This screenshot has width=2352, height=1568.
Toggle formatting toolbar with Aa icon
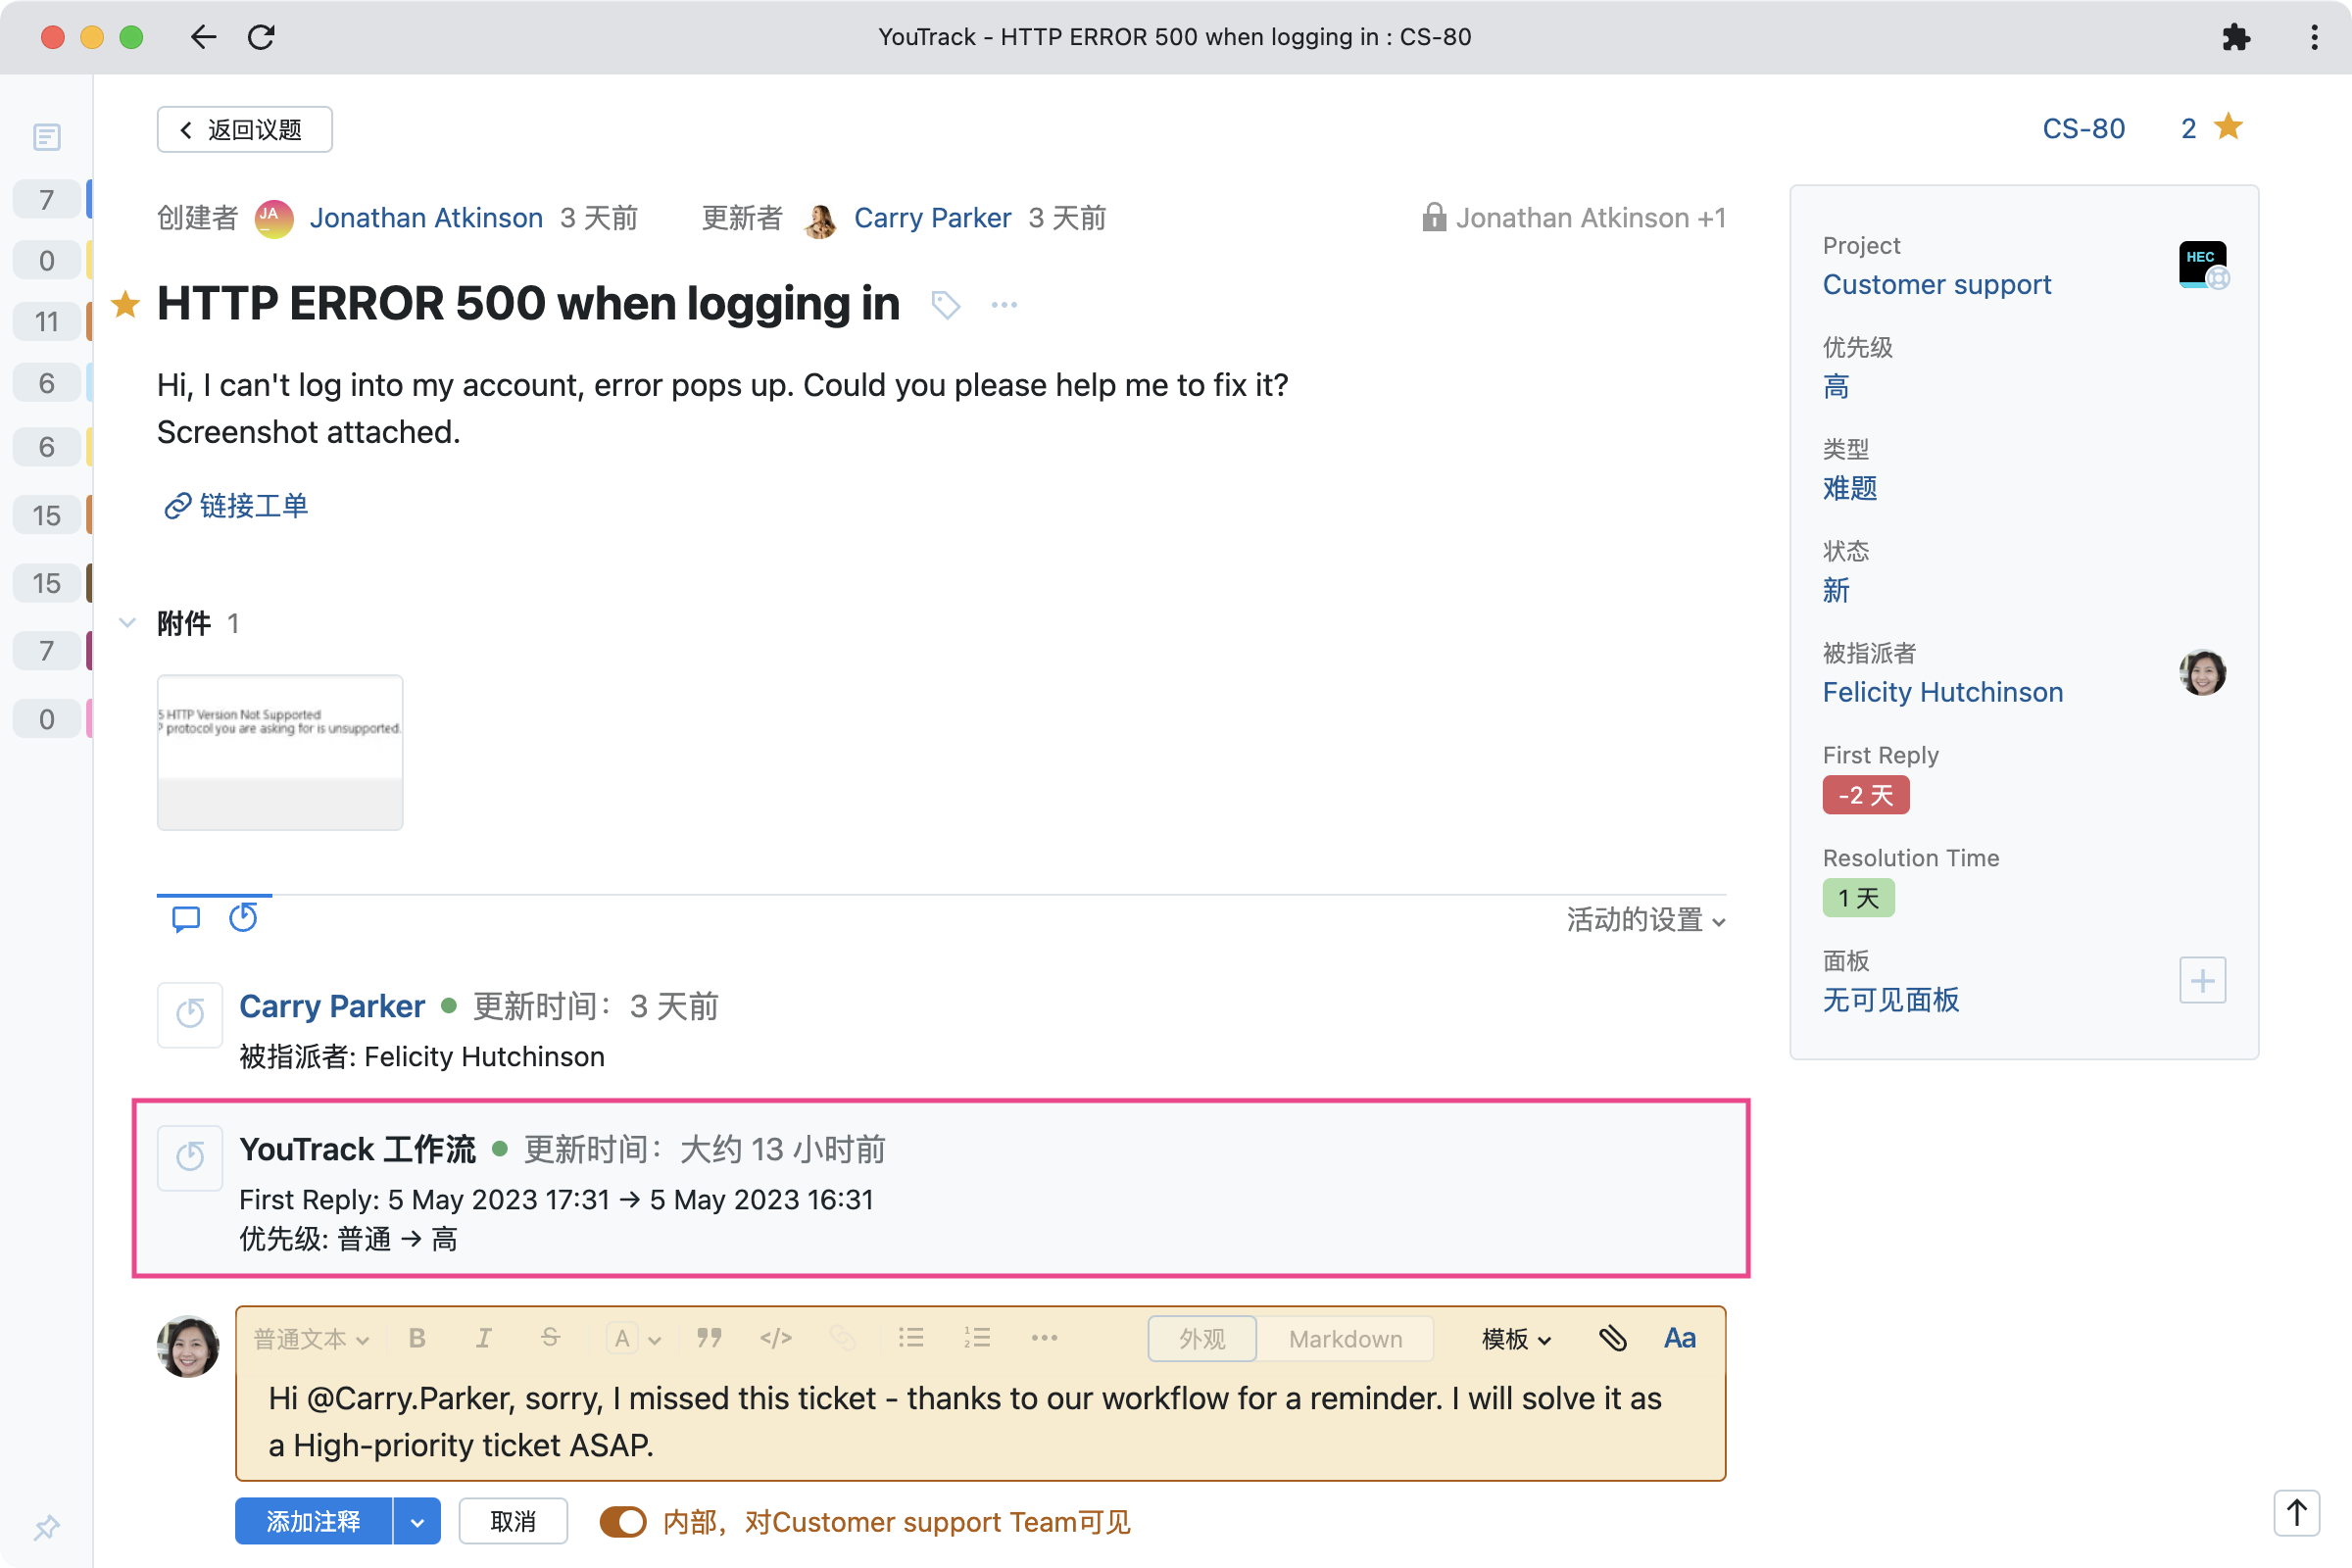tap(1680, 1339)
